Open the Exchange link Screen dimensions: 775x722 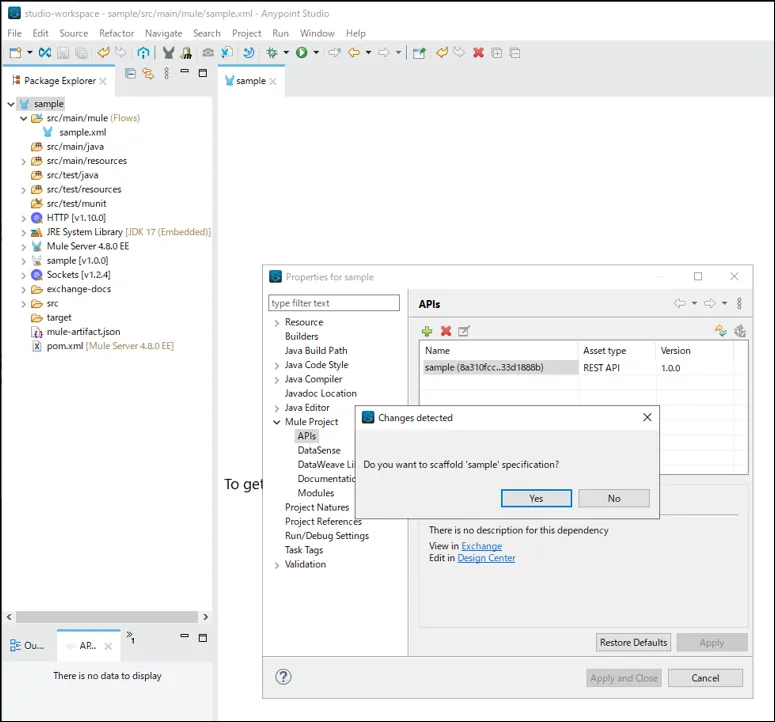coord(481,546)
